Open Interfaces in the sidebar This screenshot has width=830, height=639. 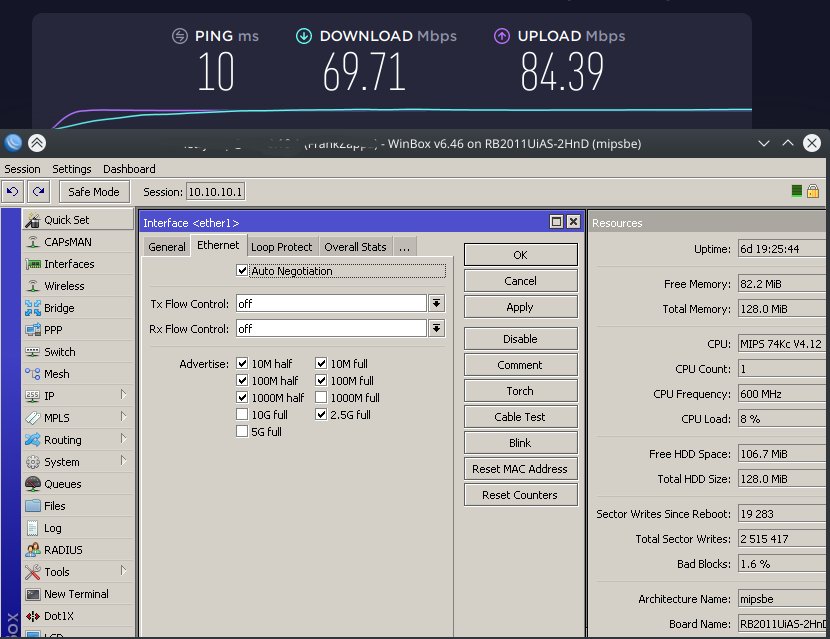(x=78, y=264)
